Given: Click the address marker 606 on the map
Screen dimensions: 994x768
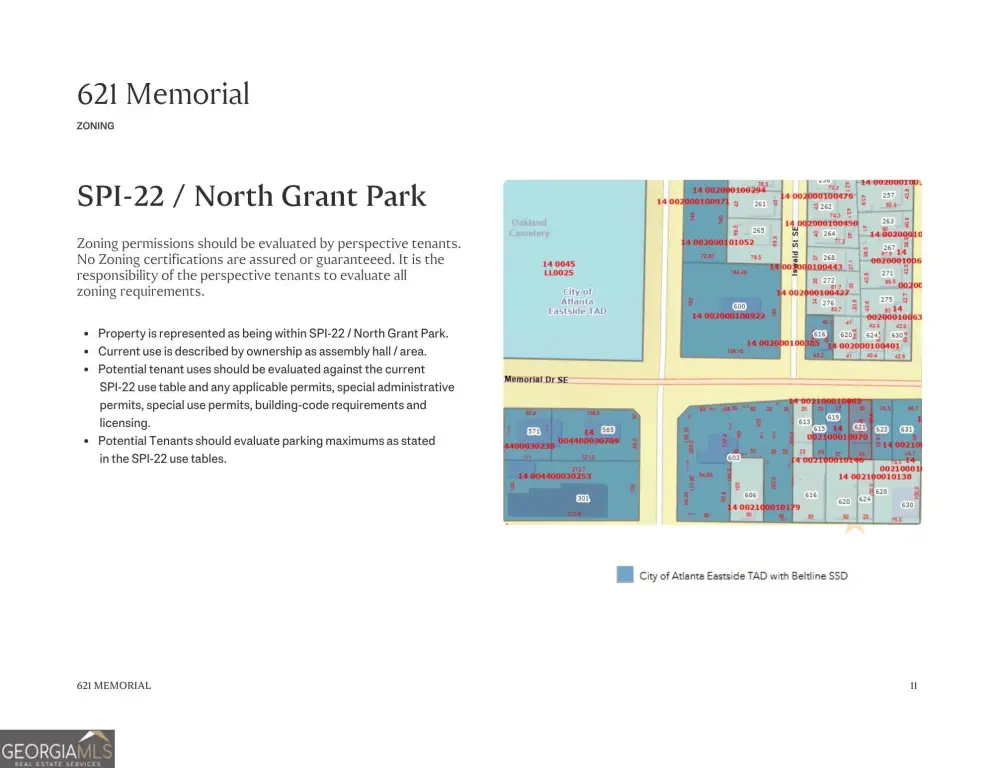Looking at the screenshot, I should coord(750,495).
